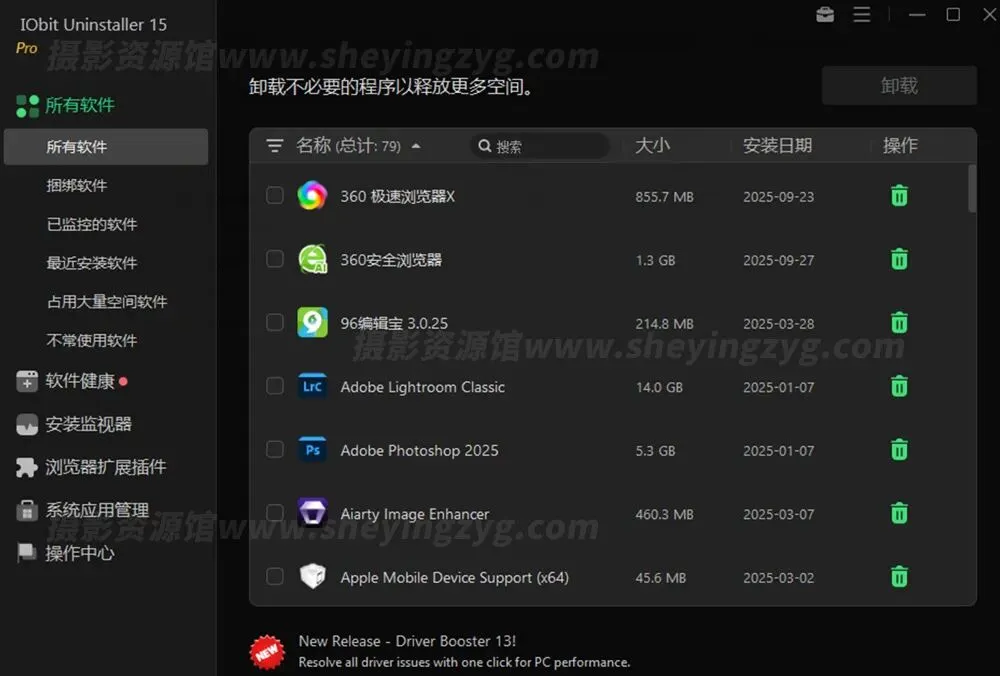Image resolution: width=1000 pixels, height=676 pixels.
Task: Click the search magnifier icon
Action: coord(485,146)
